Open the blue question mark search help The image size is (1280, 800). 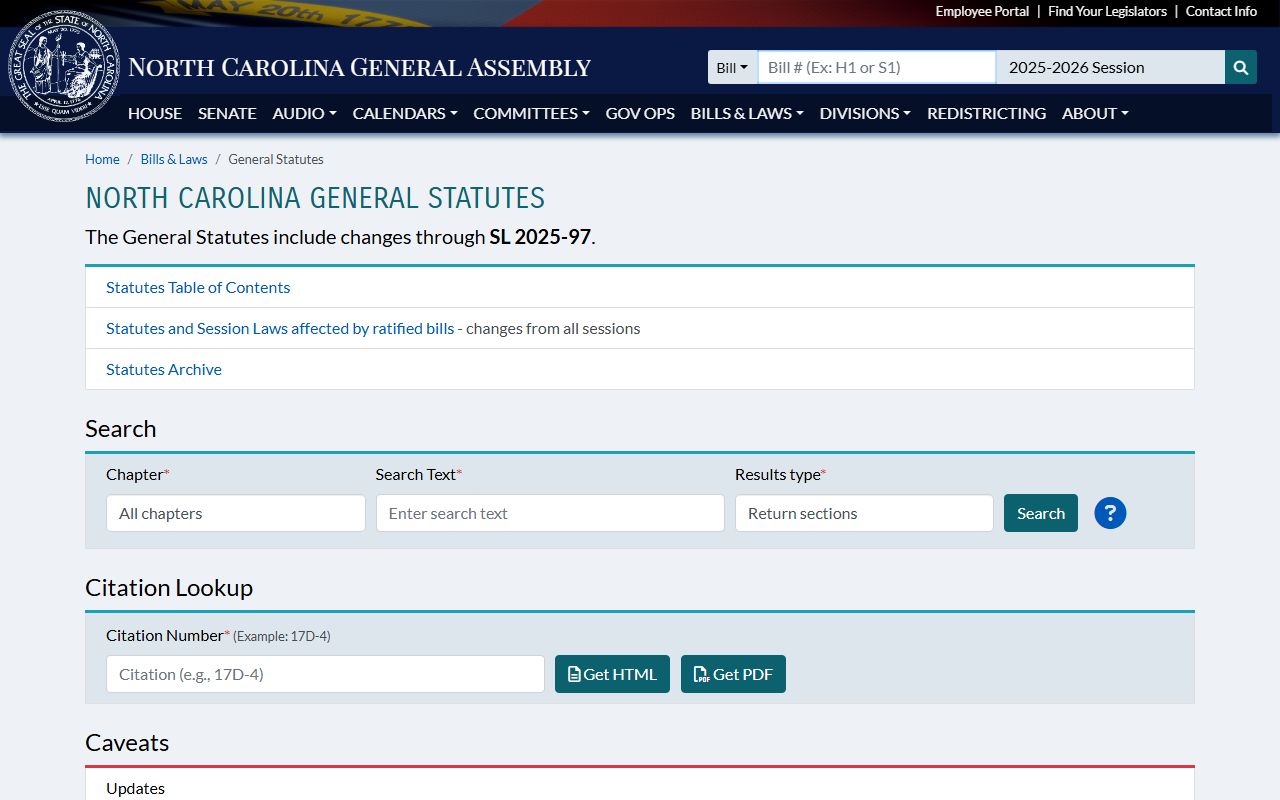[1110, 513]
